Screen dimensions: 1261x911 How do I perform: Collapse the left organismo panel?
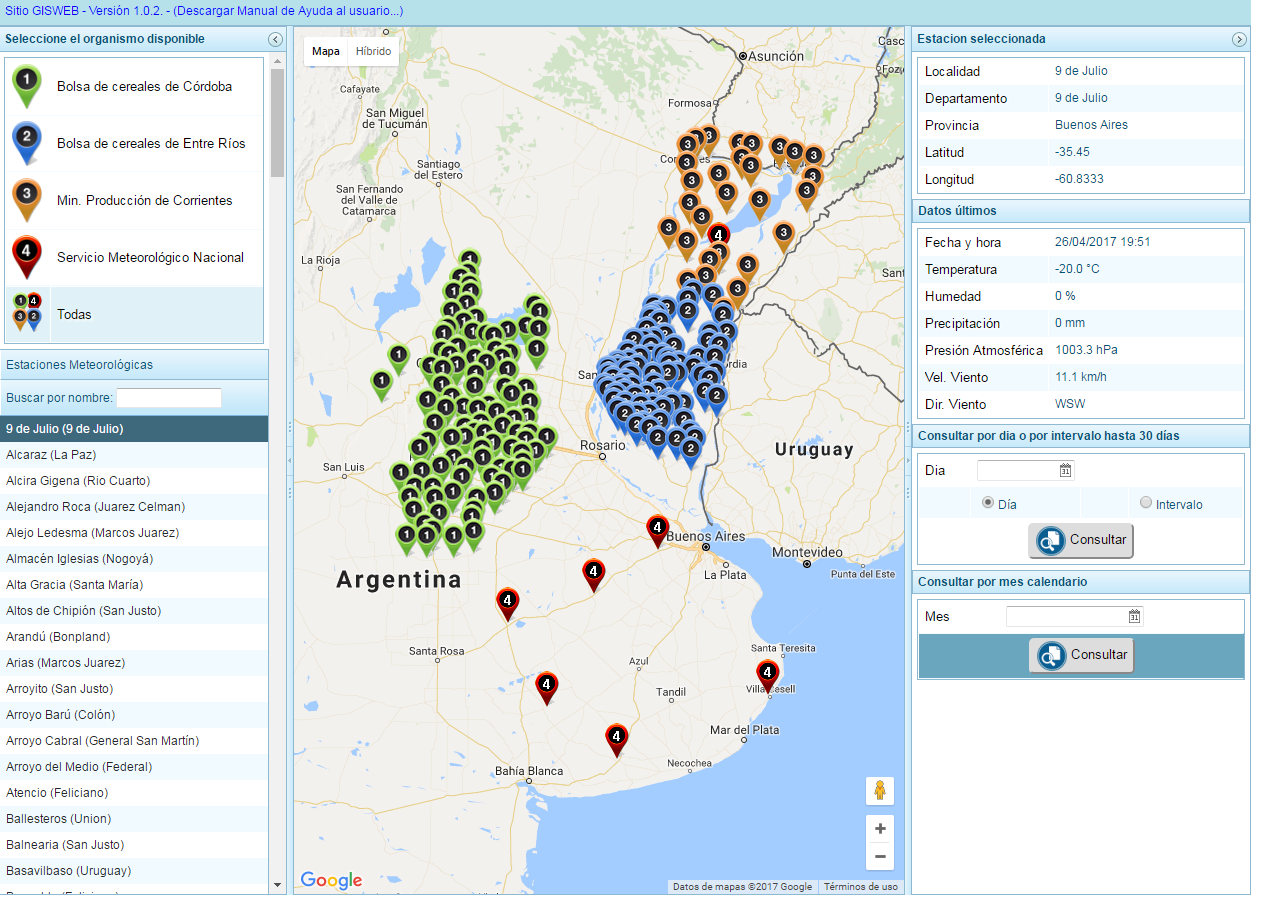coord(275,39)
